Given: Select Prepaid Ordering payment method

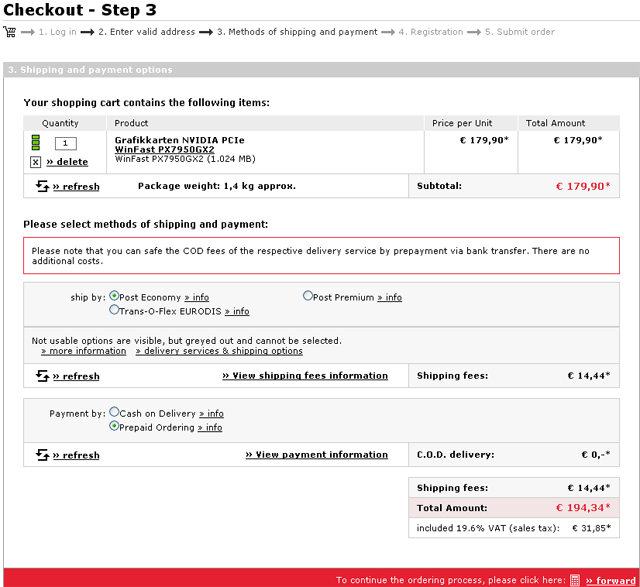Looking at the screenshot, I should click(114, 427).
